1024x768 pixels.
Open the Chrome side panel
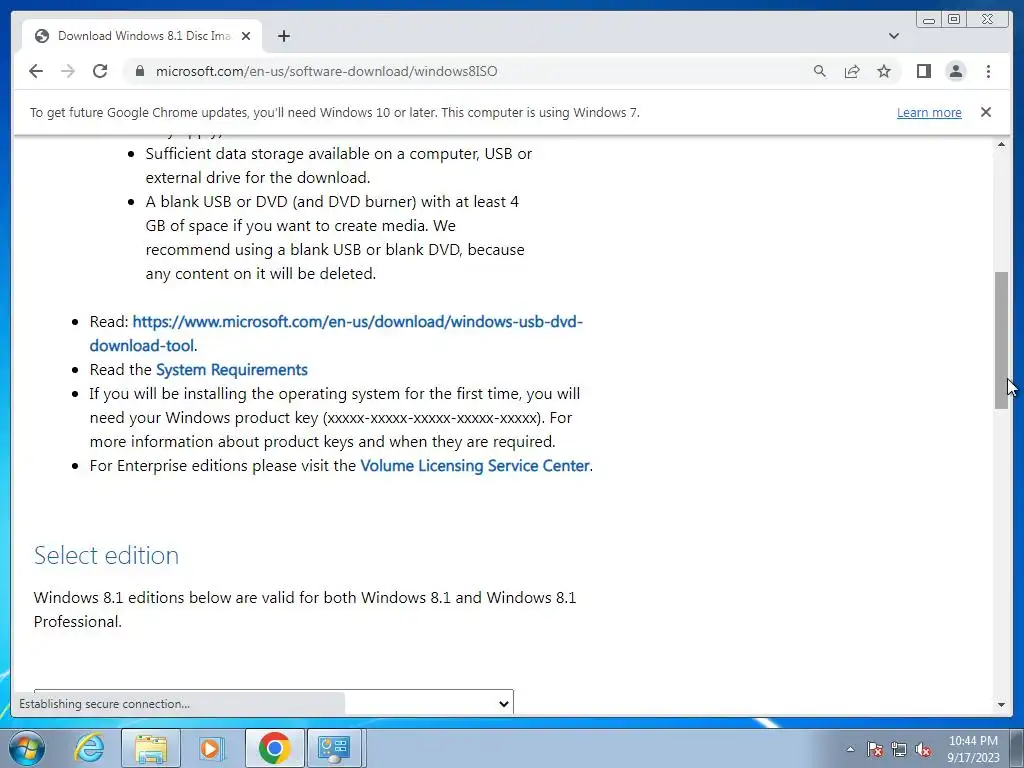[x=923, y=71]
